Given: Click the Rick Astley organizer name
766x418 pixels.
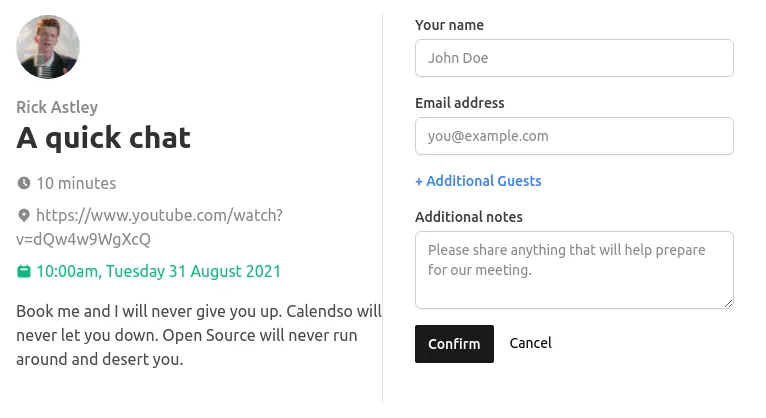Looking at the screenshot, I should [57, 108].
